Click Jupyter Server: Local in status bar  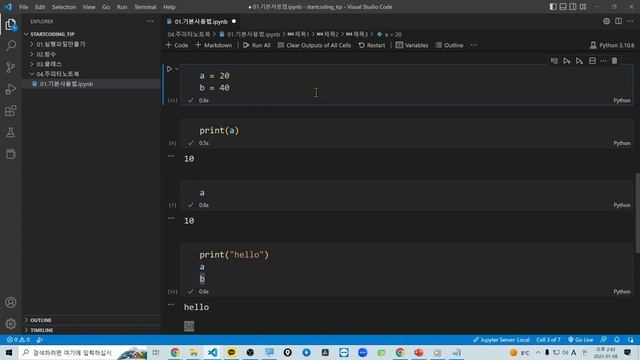coord(501,340)
